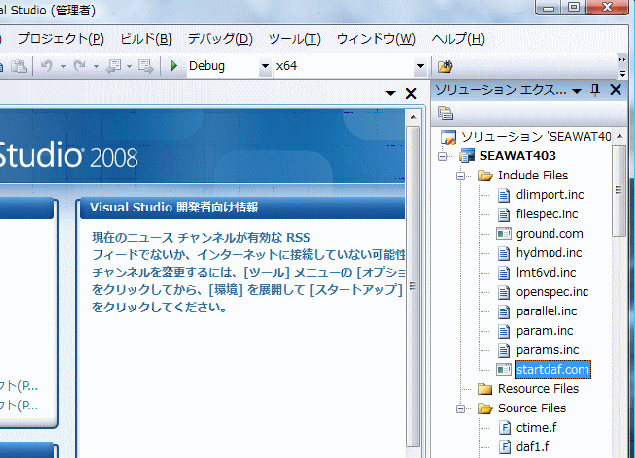Open the x64 platform dropdown
The height and width of the screenshot is (458, 635).
421,66
